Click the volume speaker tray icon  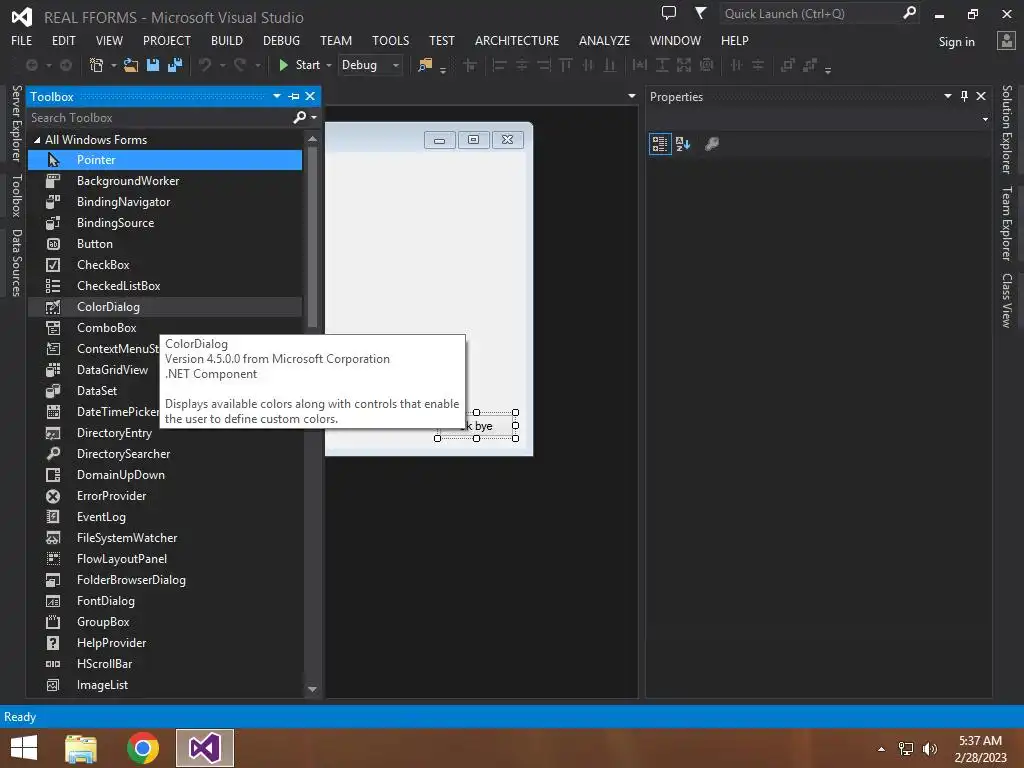click(x=929, y=748)
